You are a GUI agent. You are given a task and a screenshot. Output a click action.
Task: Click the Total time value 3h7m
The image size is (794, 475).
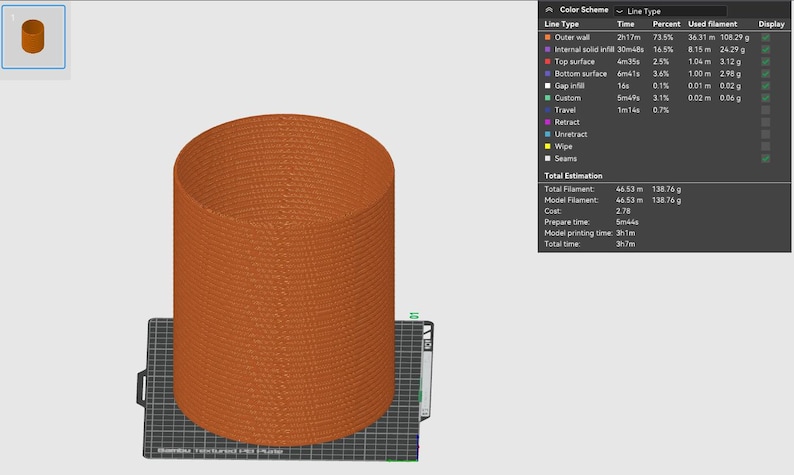tap(625, 244)
